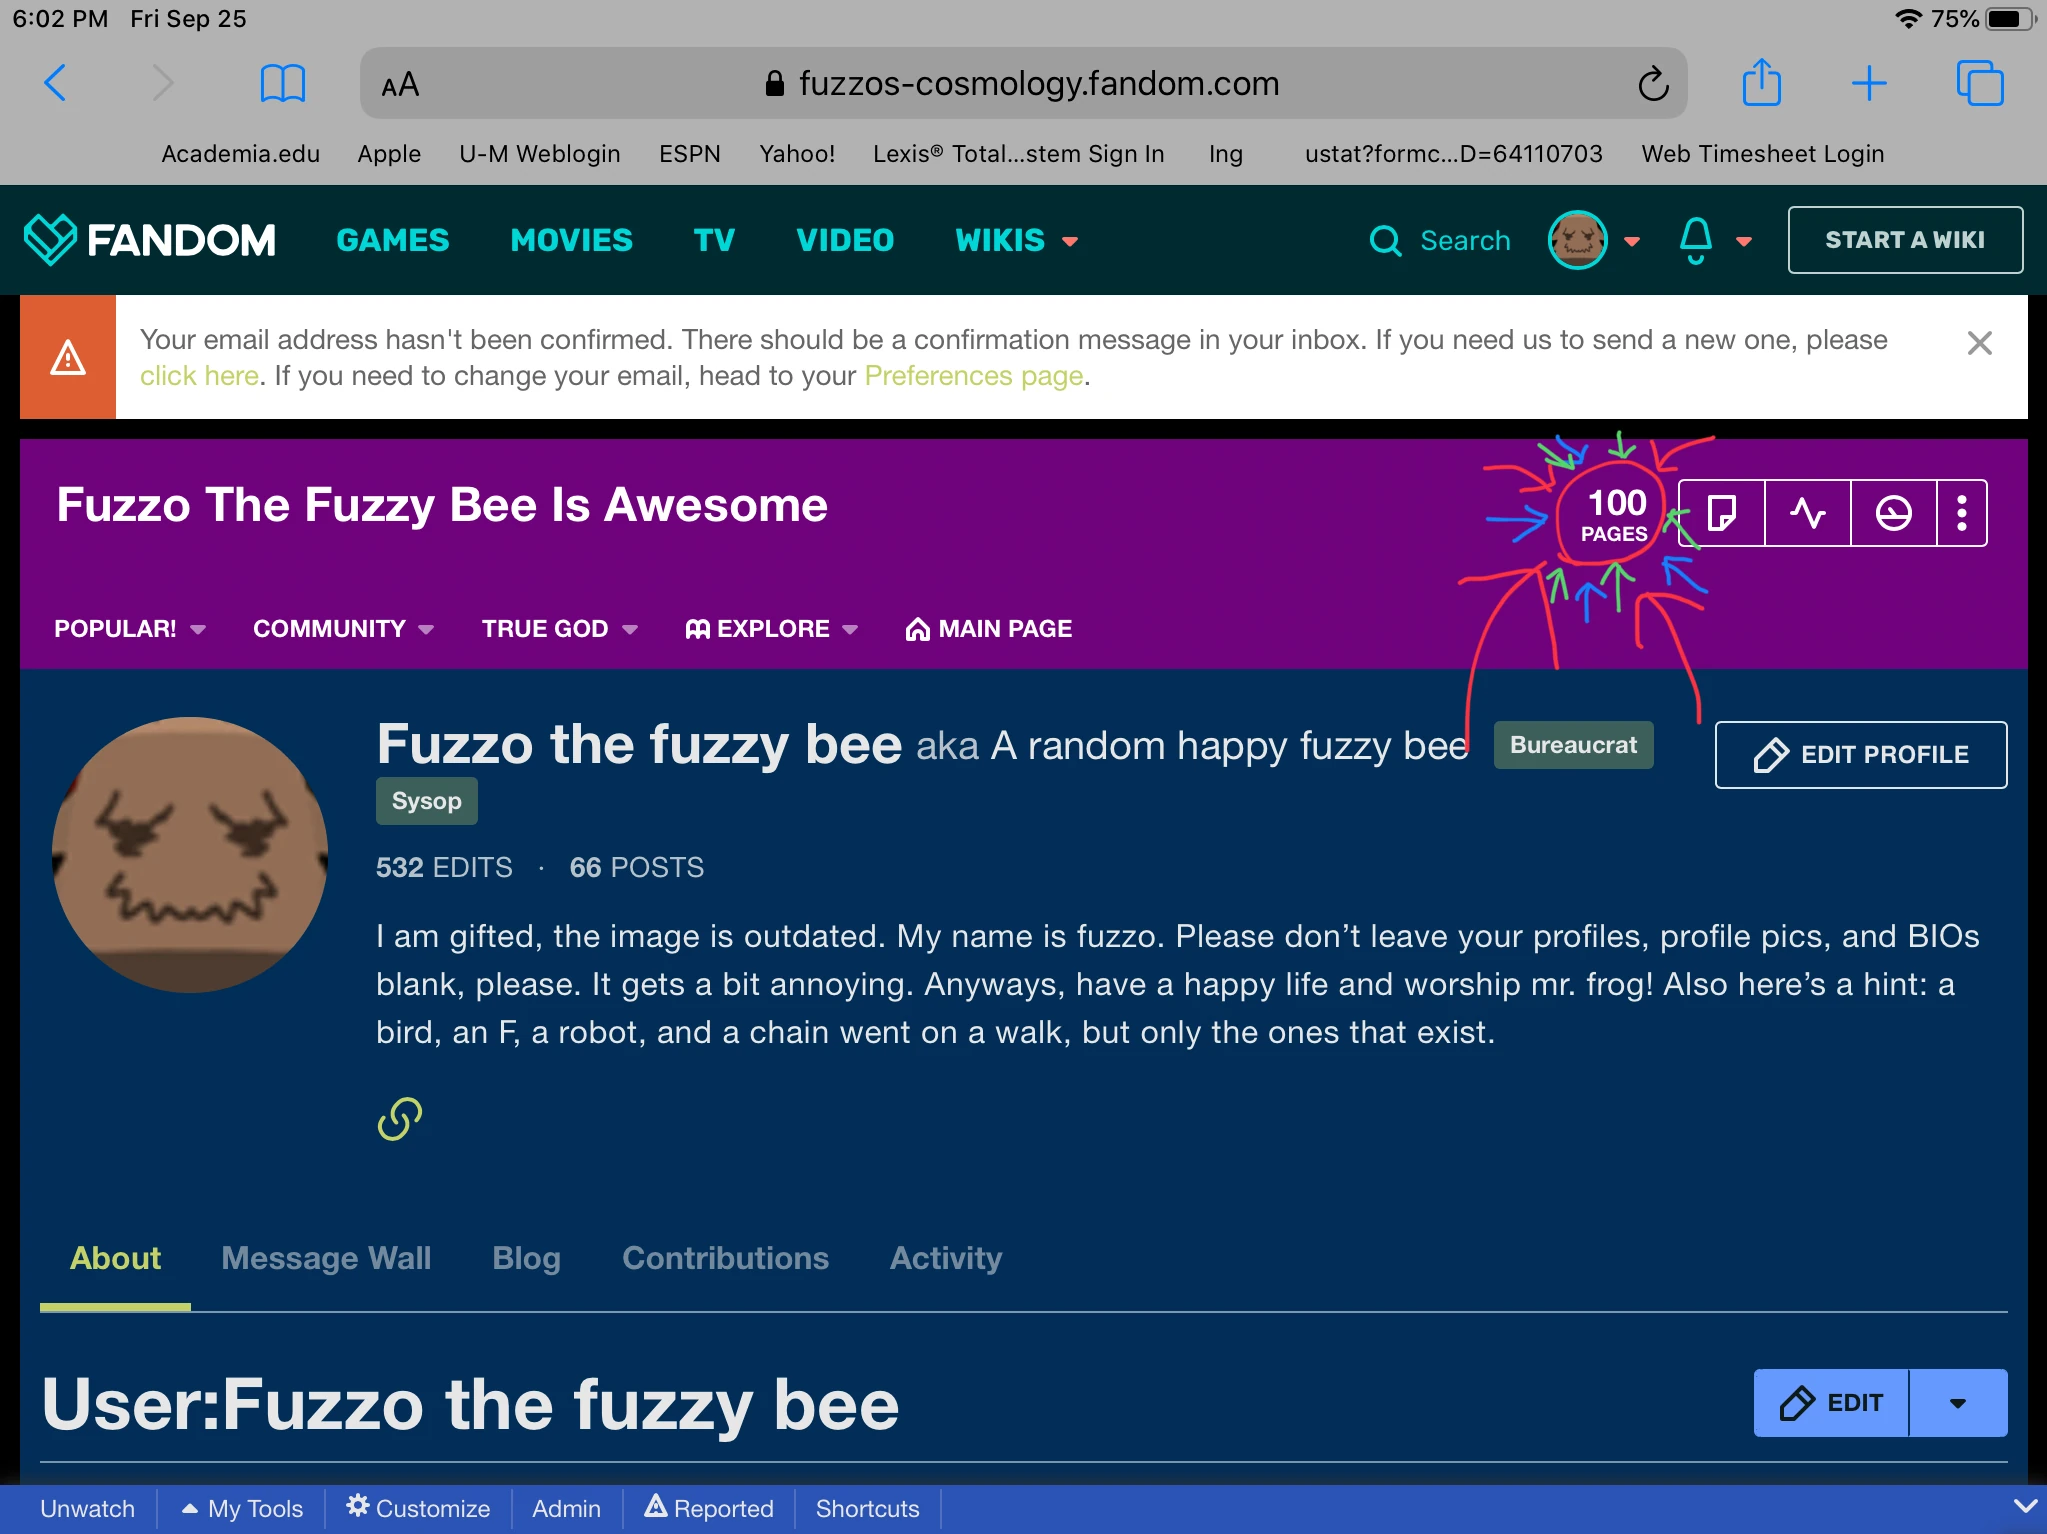The height and width of the screenshot is (1534, 2047).
Task: Expand the WIKIS dropdown
Action: pos(1016,240)
